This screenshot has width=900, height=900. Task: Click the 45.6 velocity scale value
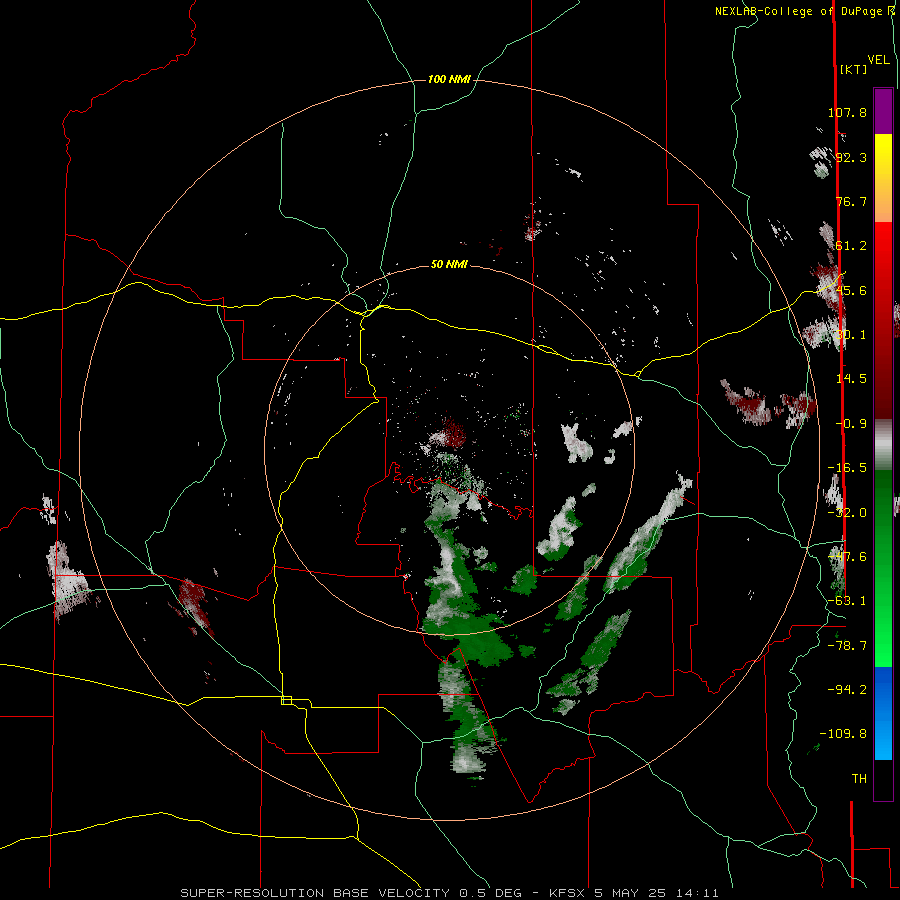[851, 290]
